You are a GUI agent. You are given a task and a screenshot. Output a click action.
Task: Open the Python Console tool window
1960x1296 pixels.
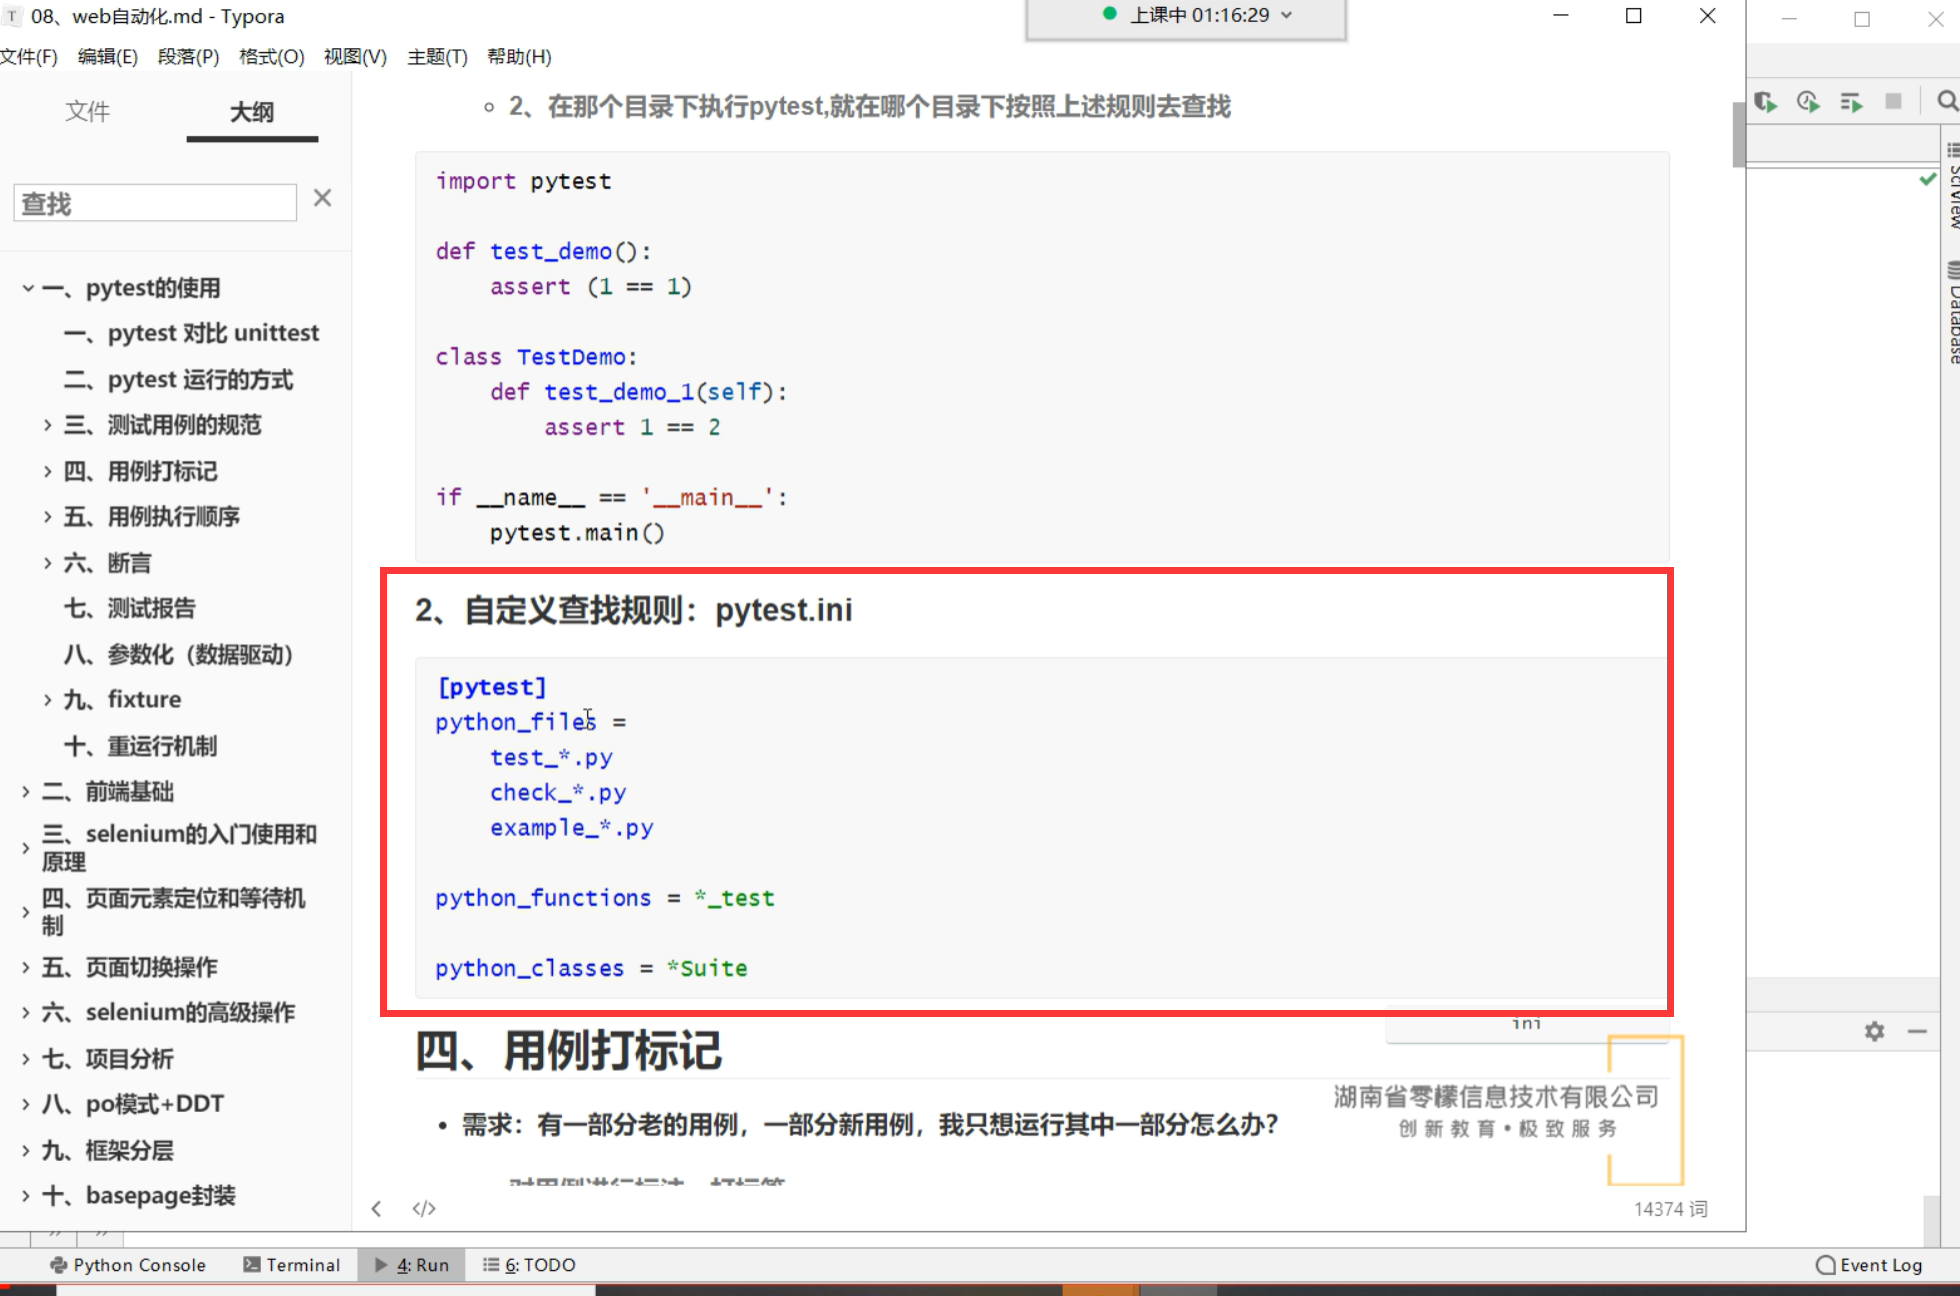128,1265
